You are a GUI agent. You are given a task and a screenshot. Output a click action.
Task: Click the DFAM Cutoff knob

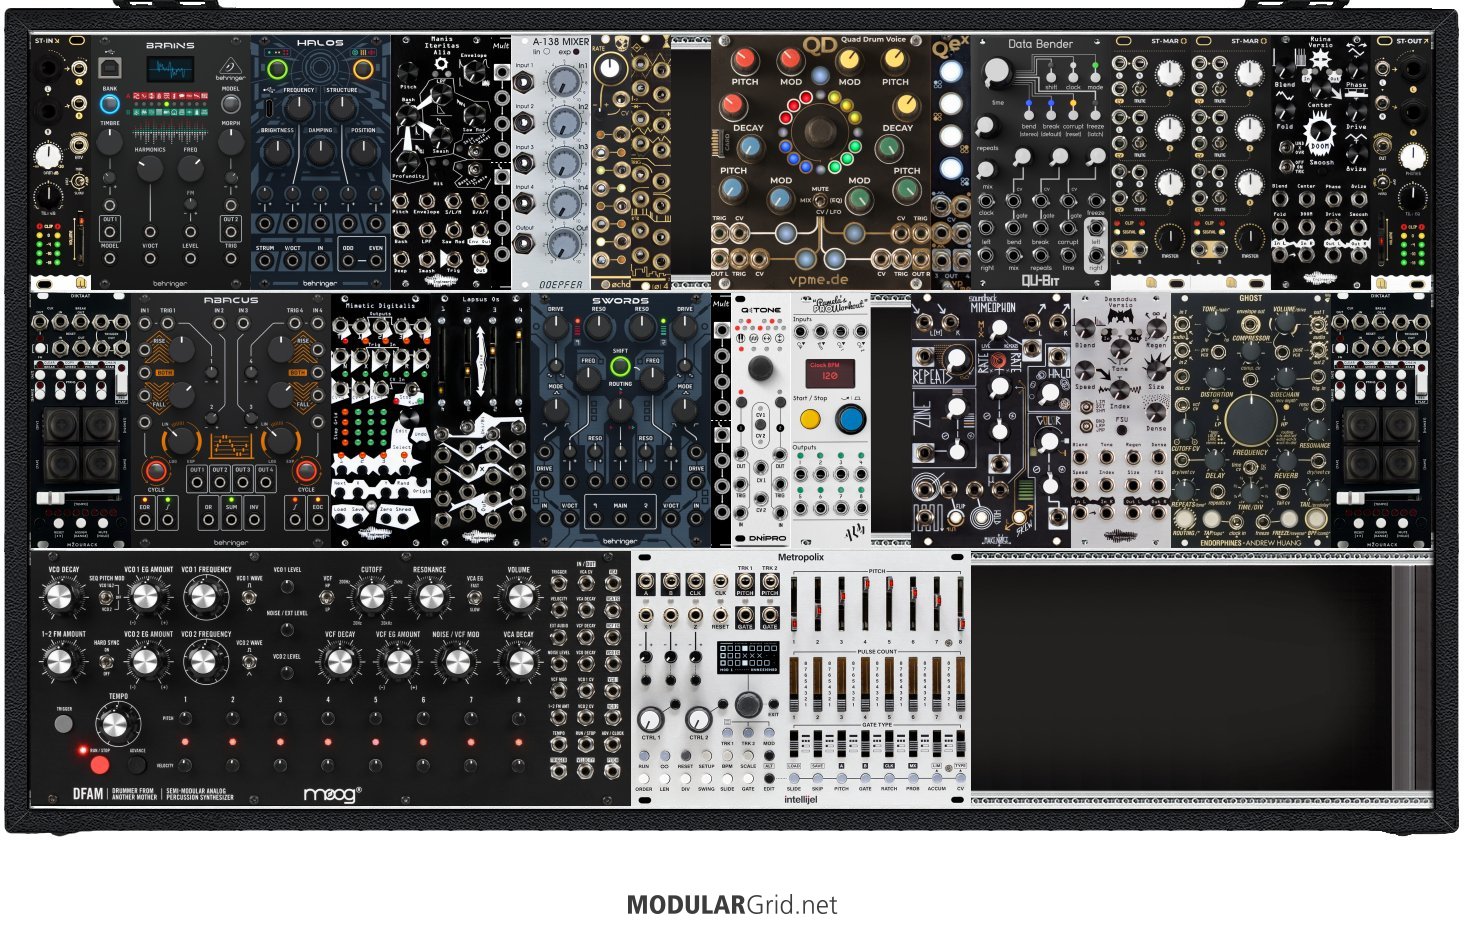(x=371, y=598)
